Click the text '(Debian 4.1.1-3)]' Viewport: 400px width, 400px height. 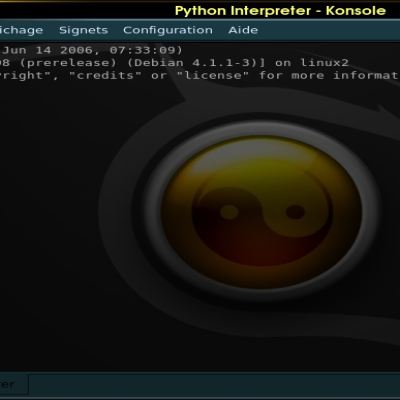197,63
